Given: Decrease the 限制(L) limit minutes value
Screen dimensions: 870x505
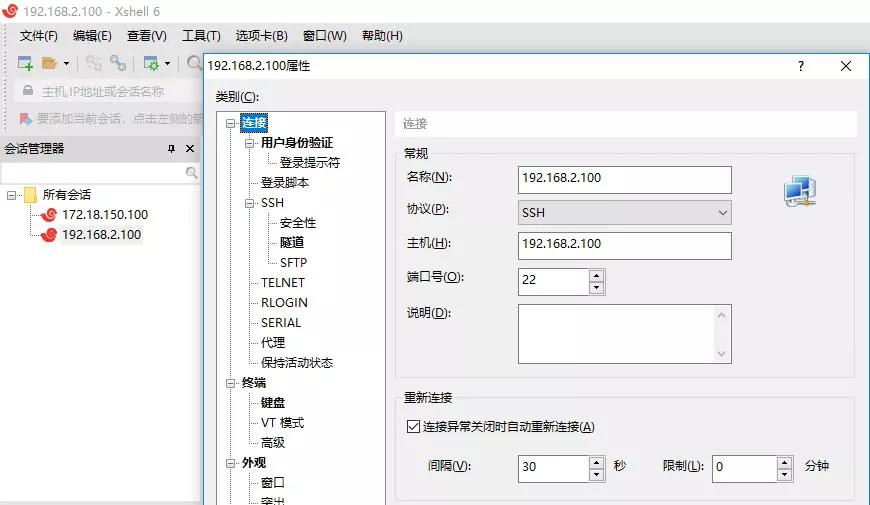Looking at the screenshot, I should pos(785,475).
